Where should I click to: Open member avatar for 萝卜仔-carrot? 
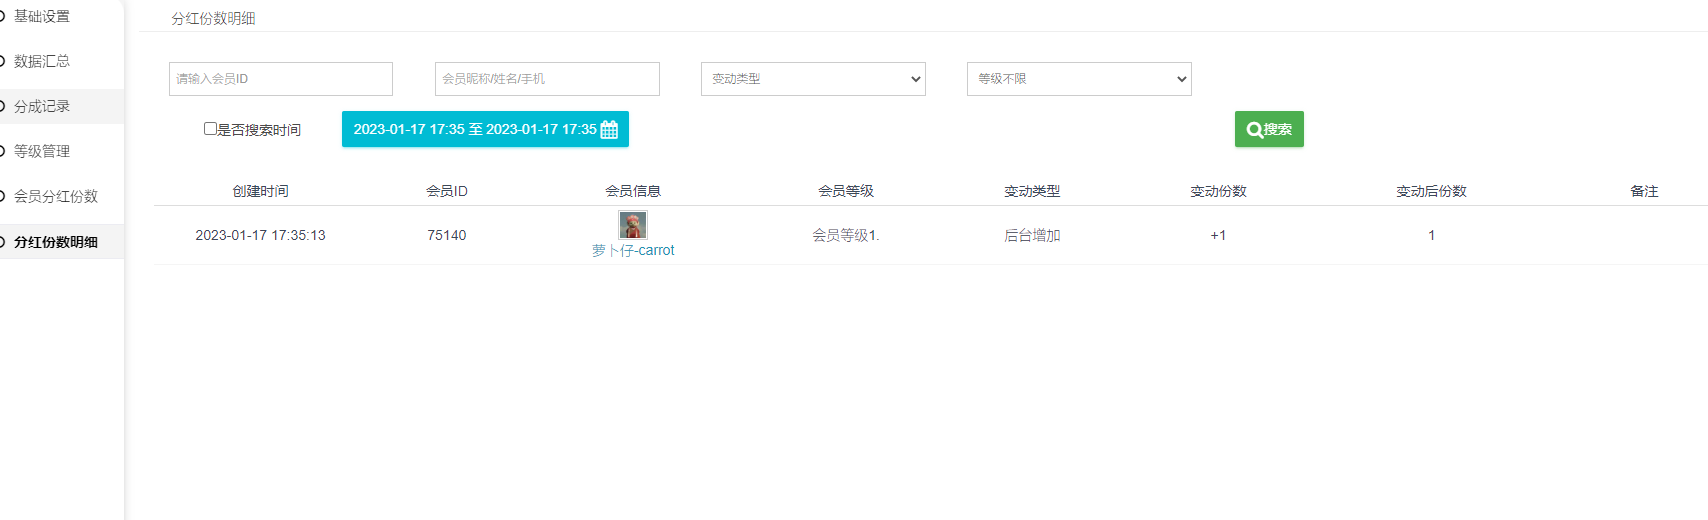pos(633,225)
